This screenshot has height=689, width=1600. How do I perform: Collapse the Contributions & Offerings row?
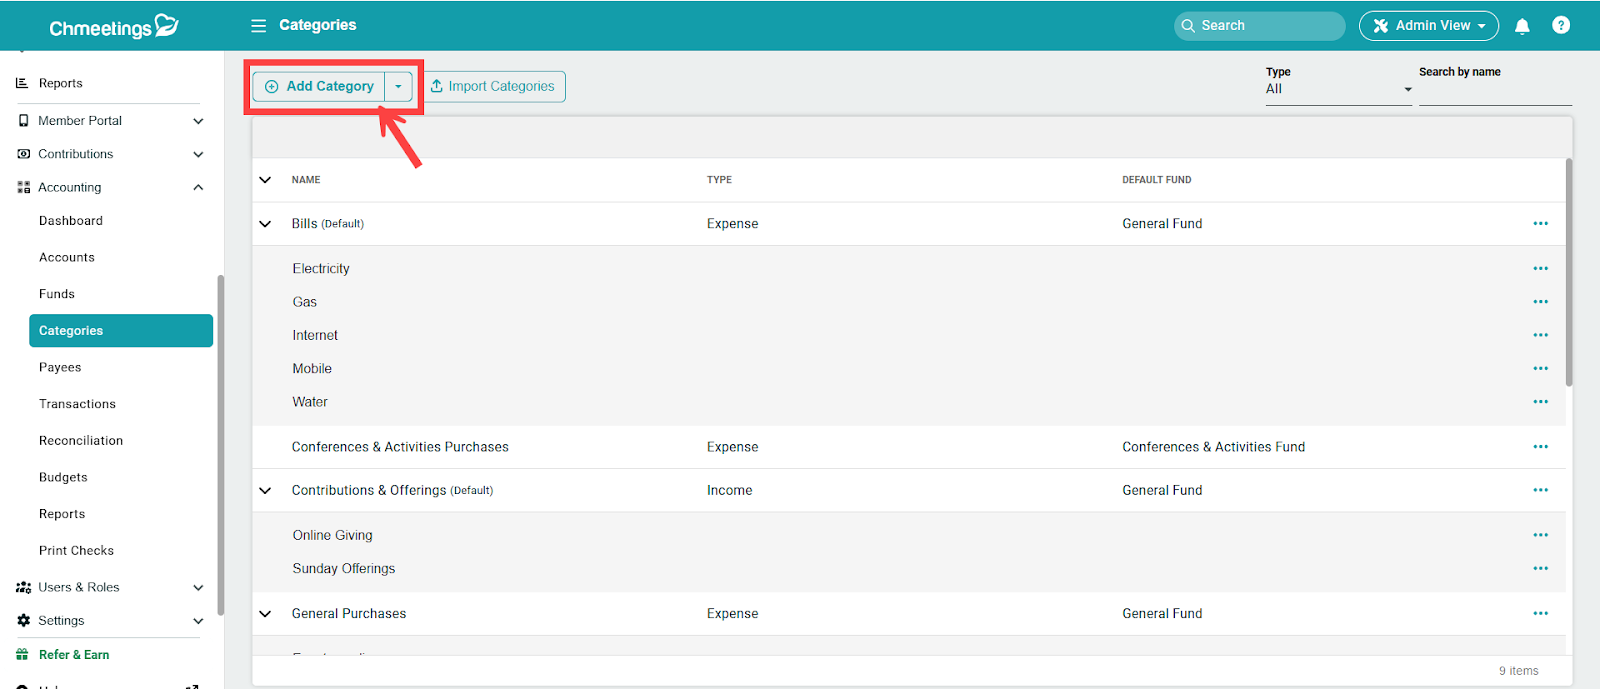tap(265, 491)
